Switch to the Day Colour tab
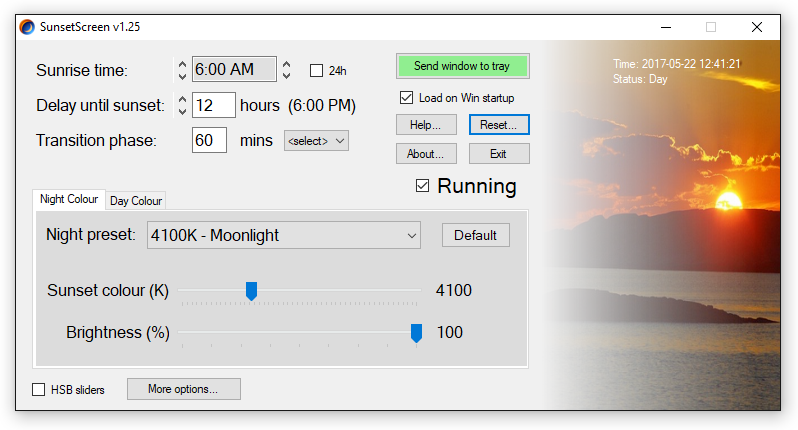The width and height of the screenshot is (798, 430). pos(136,200)
